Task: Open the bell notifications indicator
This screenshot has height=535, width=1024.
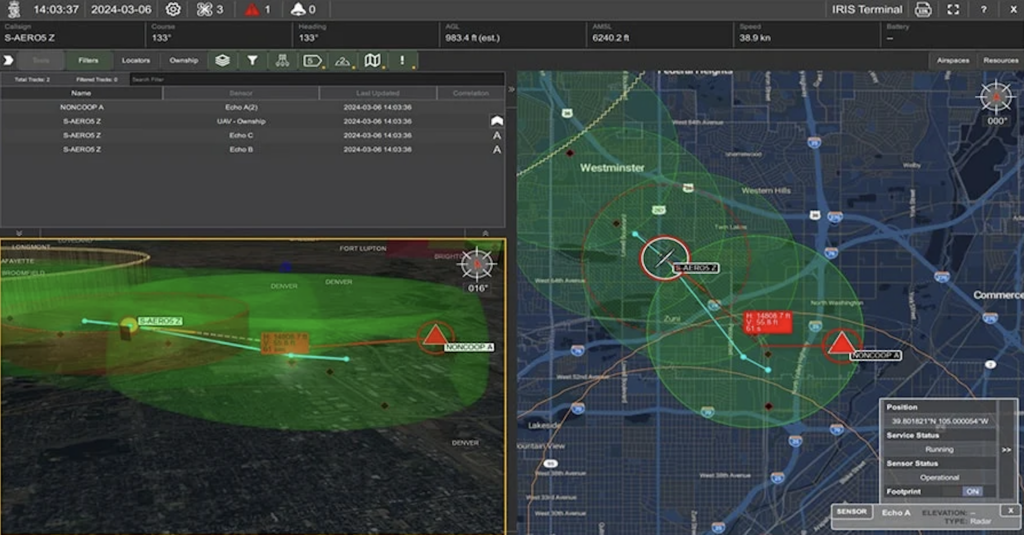Action: (x=304, y=9)
